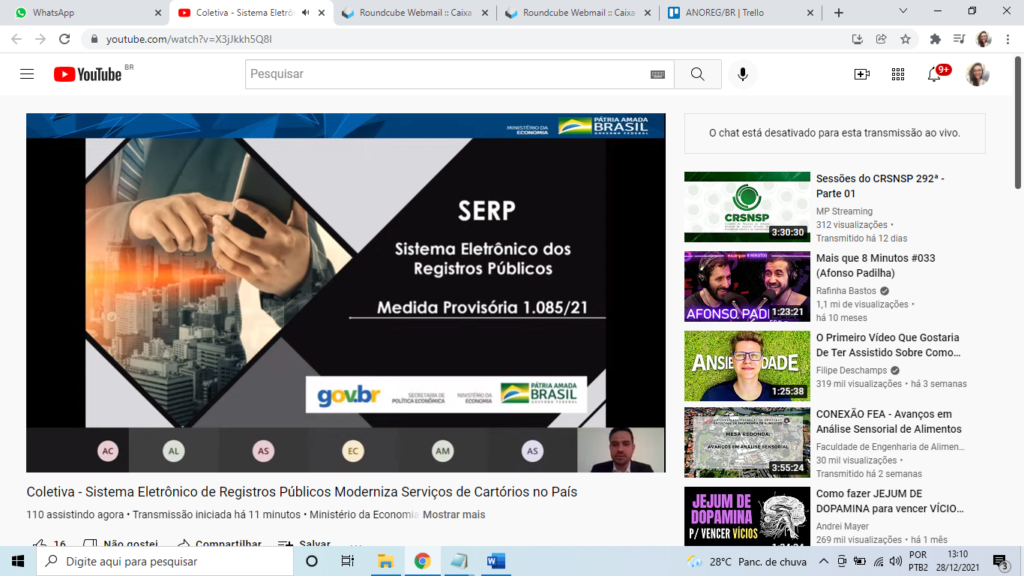Mute the Coletiva tab using its speaker icon
Screen dimensions: 1024x576
305,13
